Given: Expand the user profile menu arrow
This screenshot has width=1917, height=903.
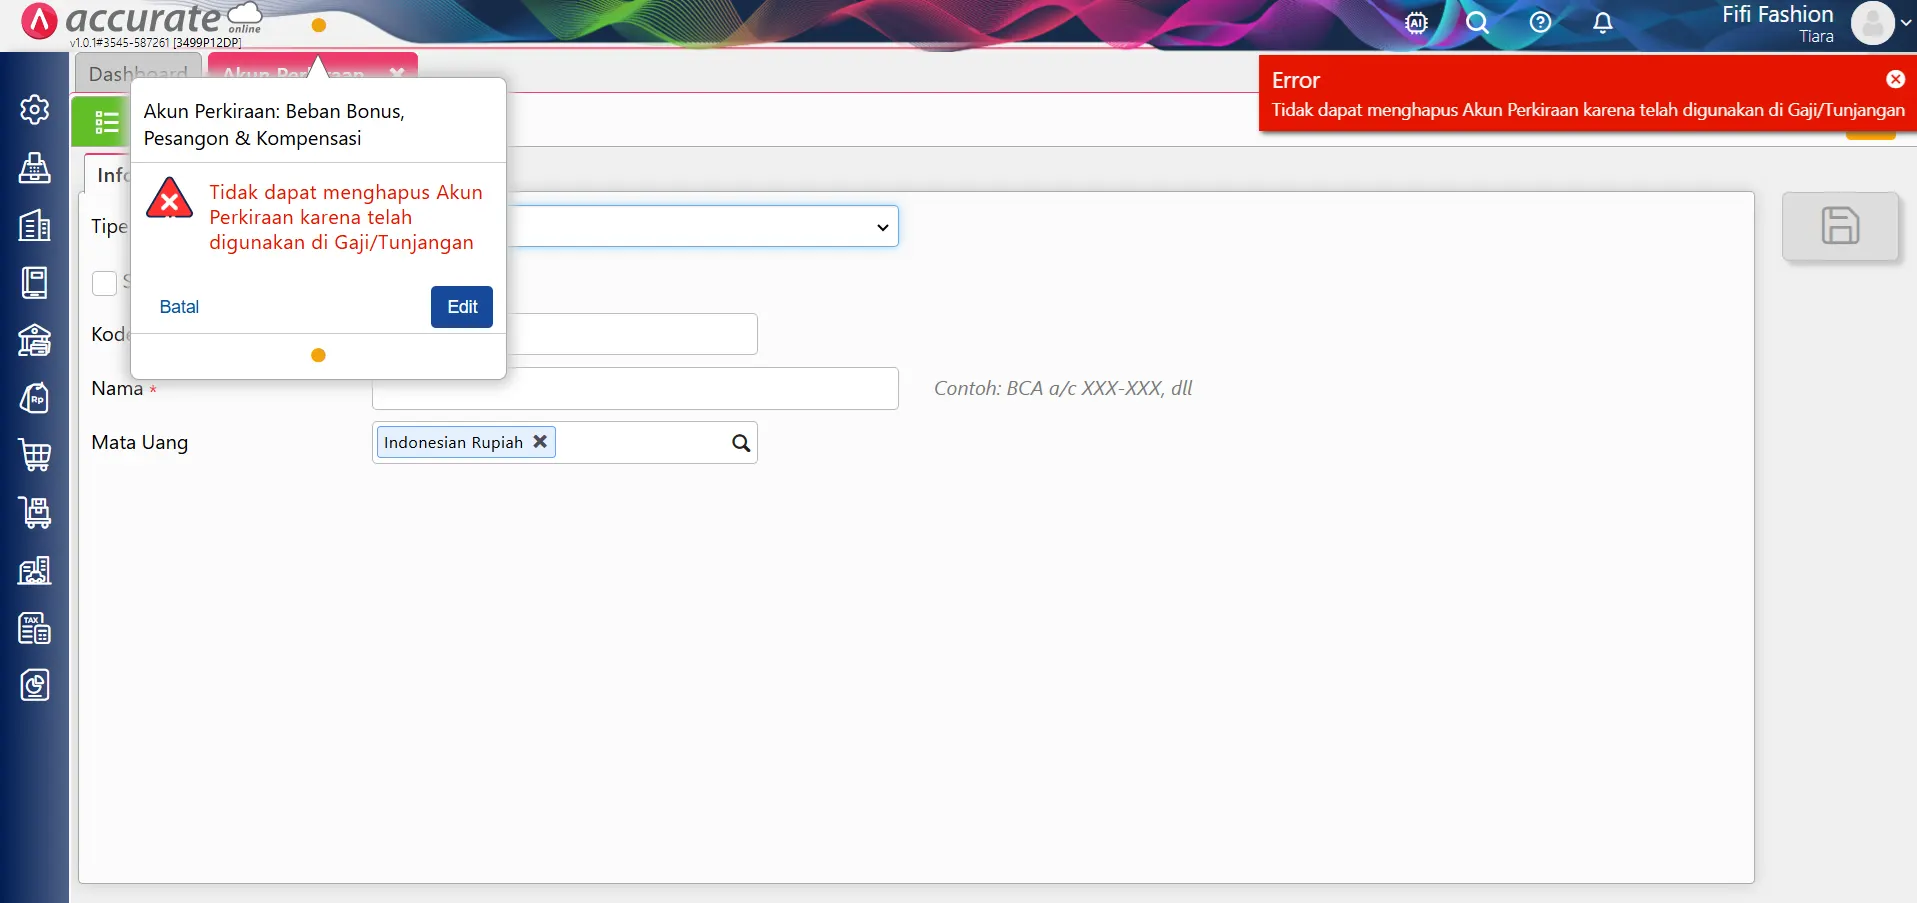Looking at the screenshot, I should (1906, 23).
